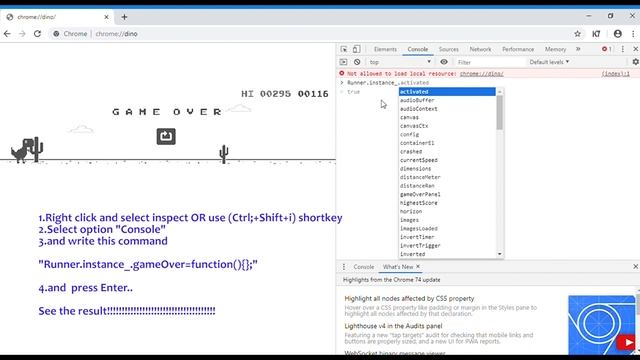Open chrome://dino/ link in error message
Viewport: 640px width, 360px height.
point(481,74)
